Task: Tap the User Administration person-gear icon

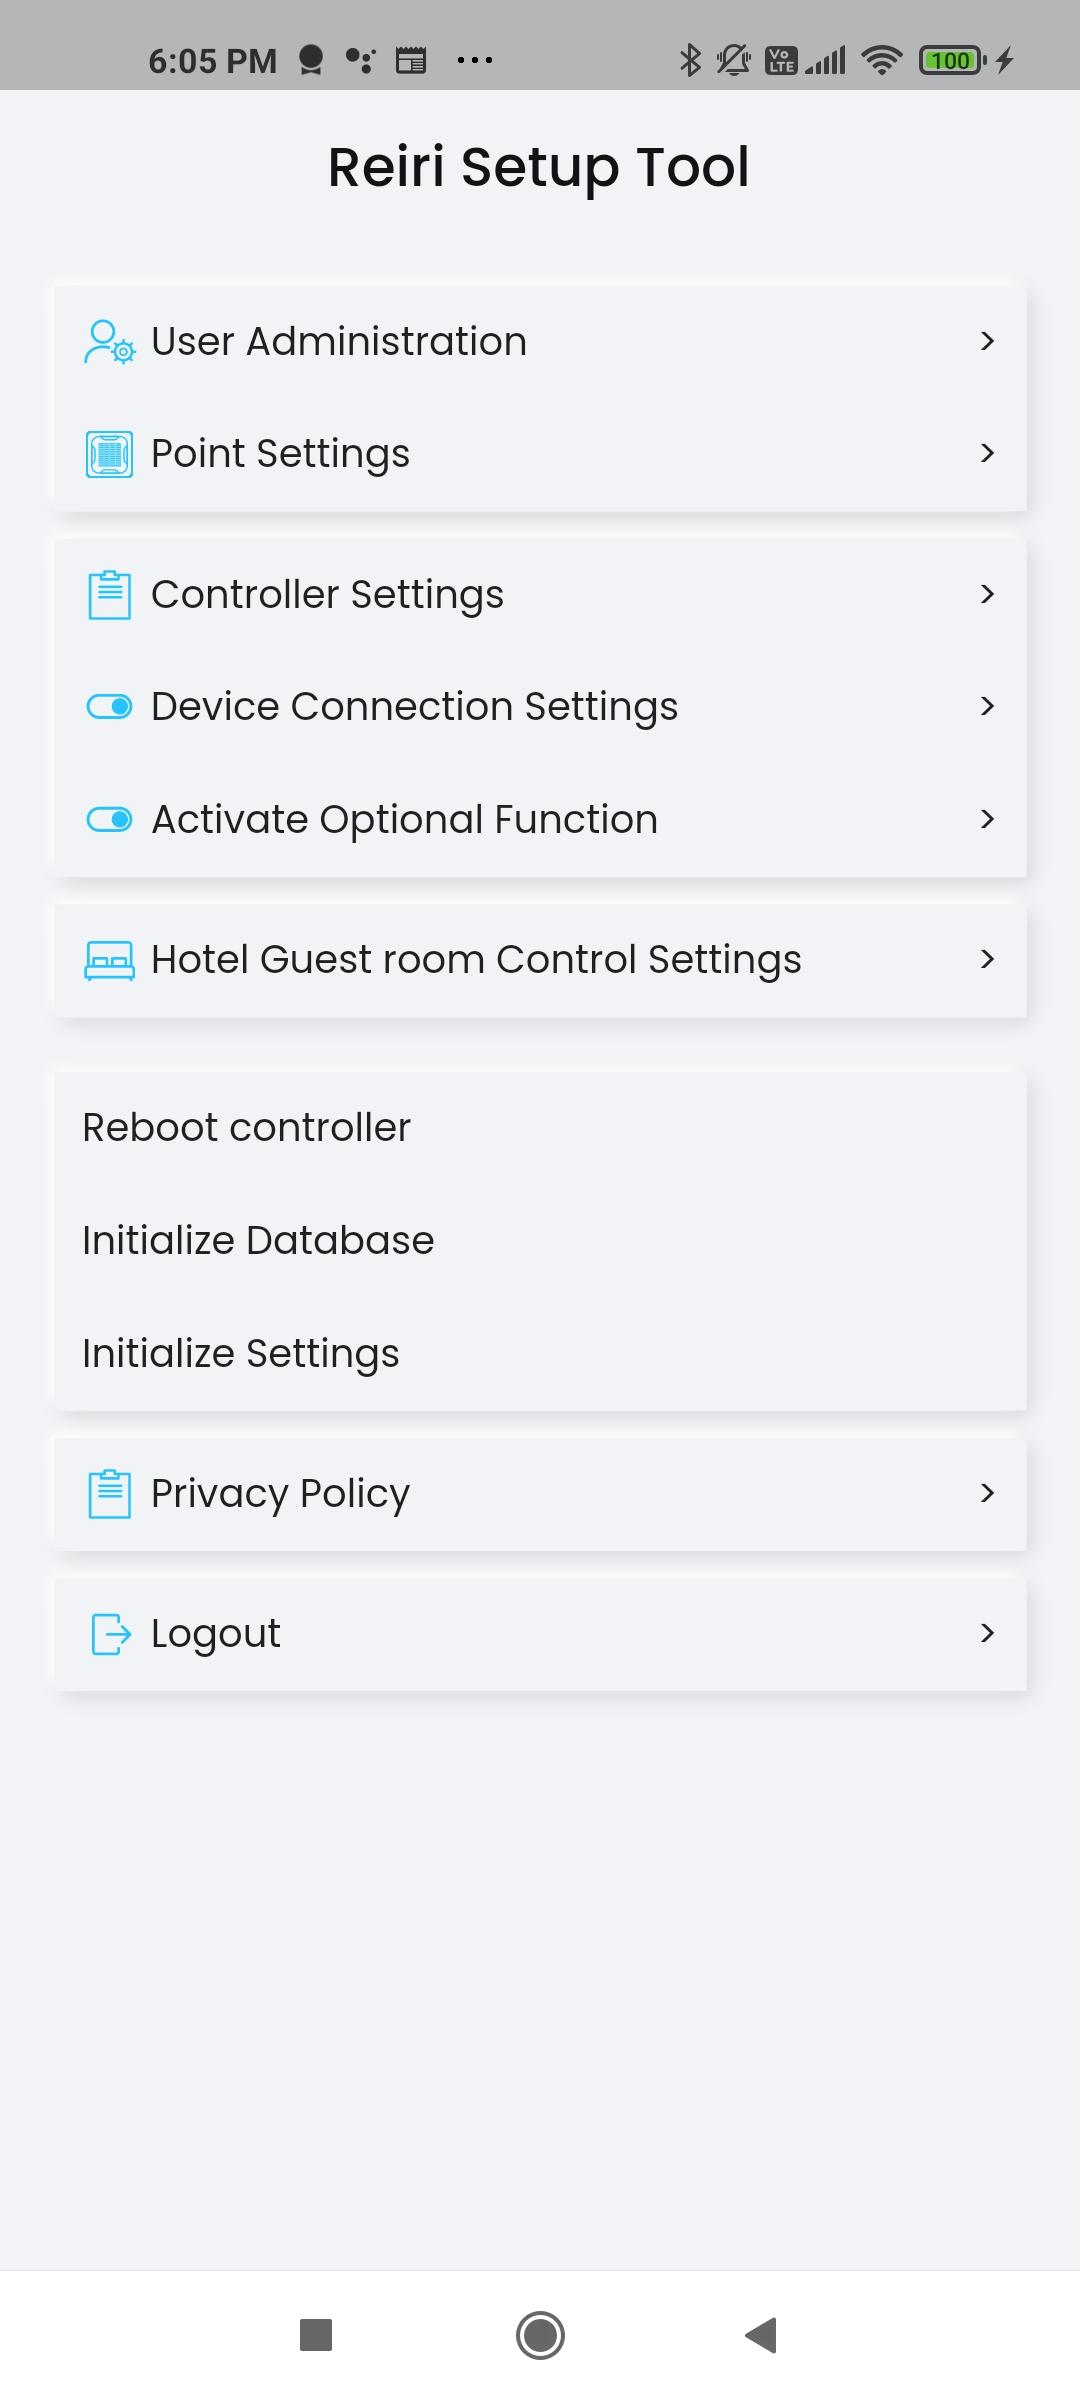Action: tap(109, 342)
